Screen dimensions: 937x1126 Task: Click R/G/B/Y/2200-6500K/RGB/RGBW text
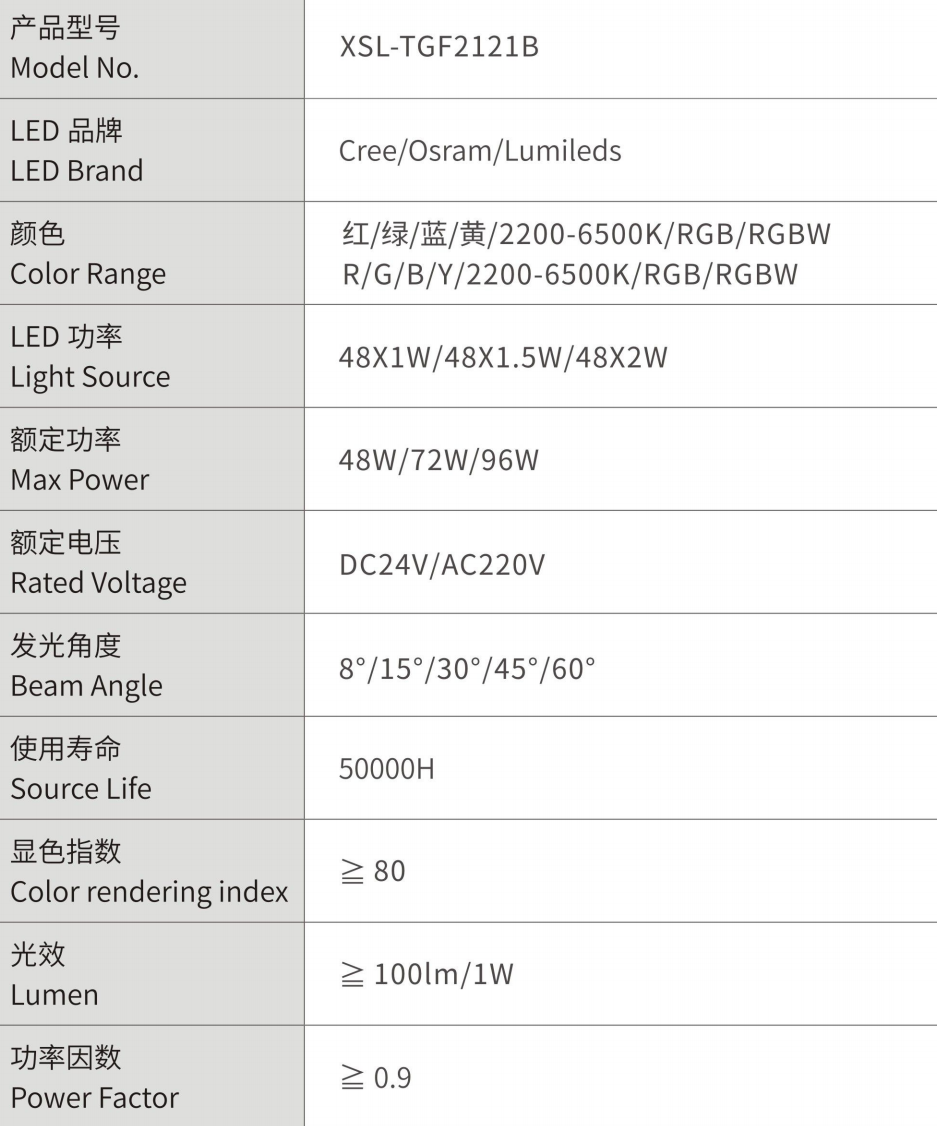click(x=570, y=274)
